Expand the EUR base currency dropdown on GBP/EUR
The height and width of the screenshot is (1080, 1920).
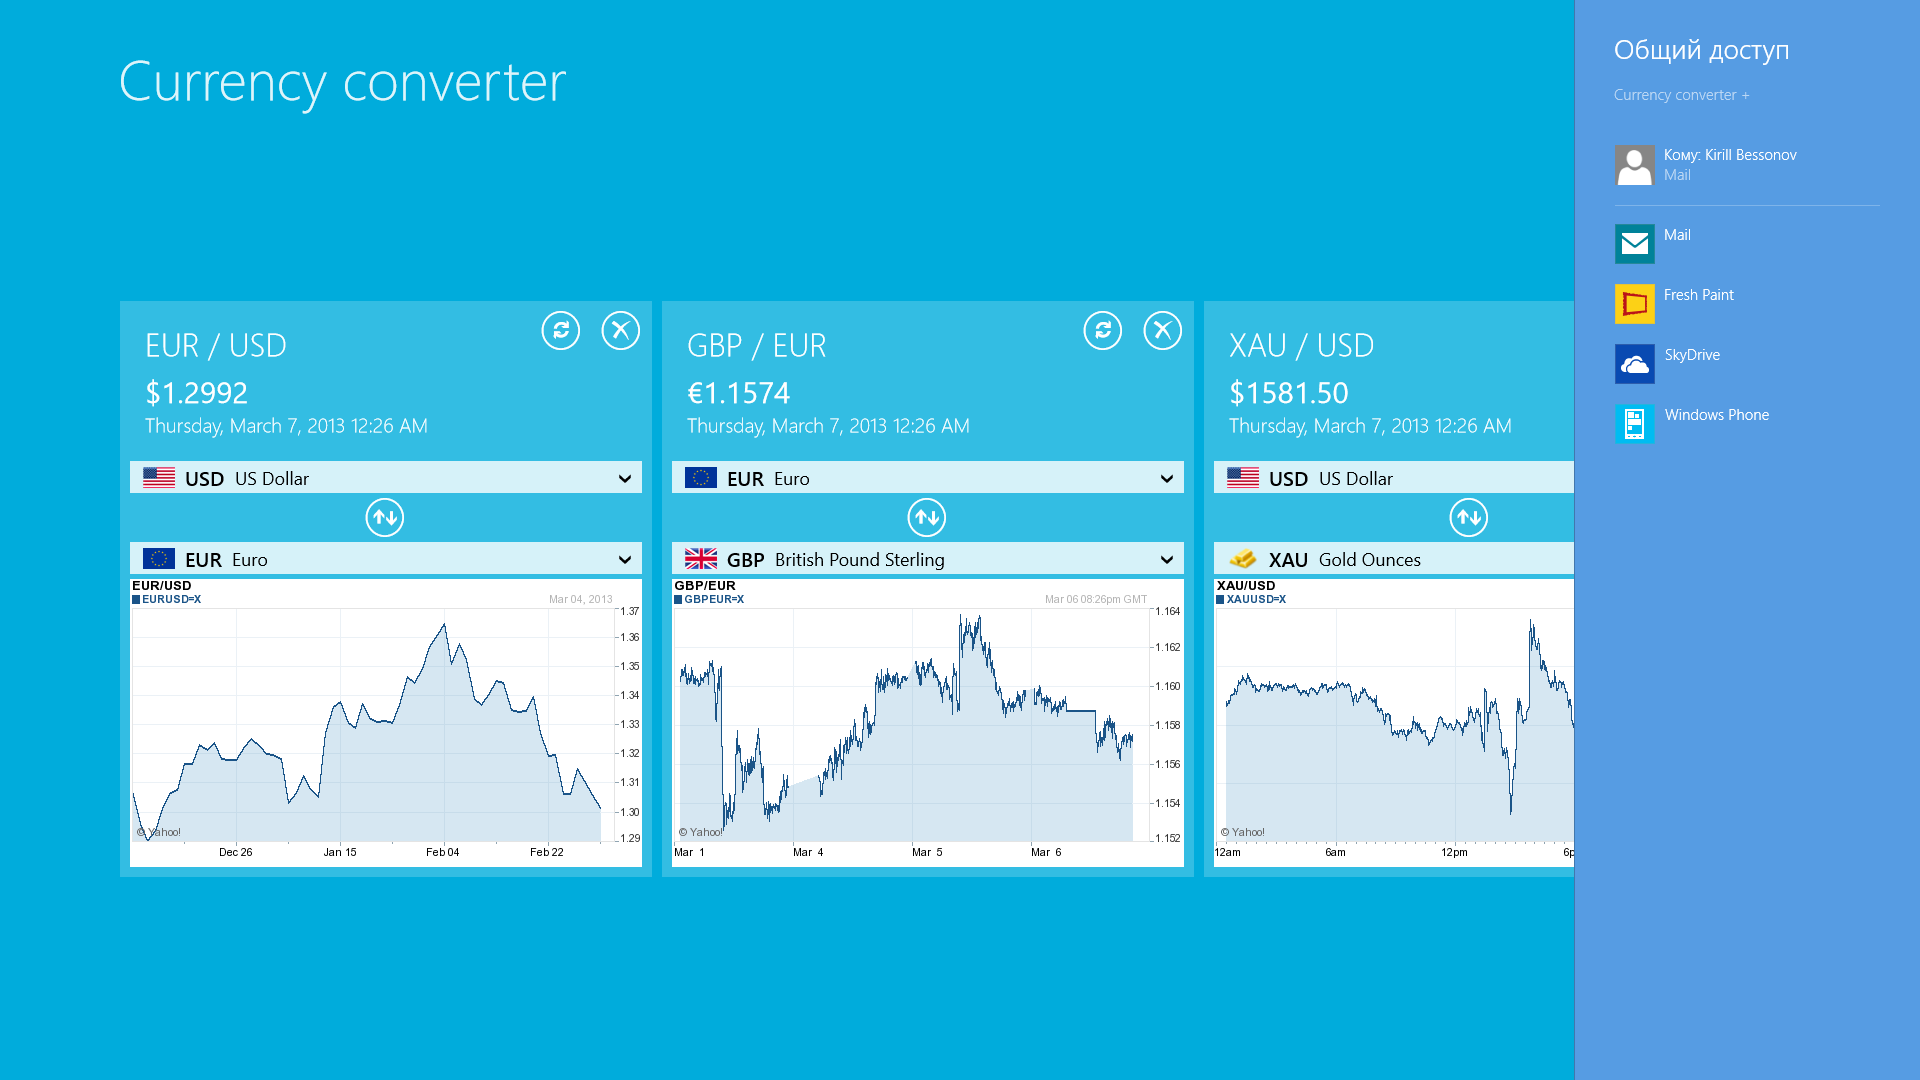[x=1167, y=477]
